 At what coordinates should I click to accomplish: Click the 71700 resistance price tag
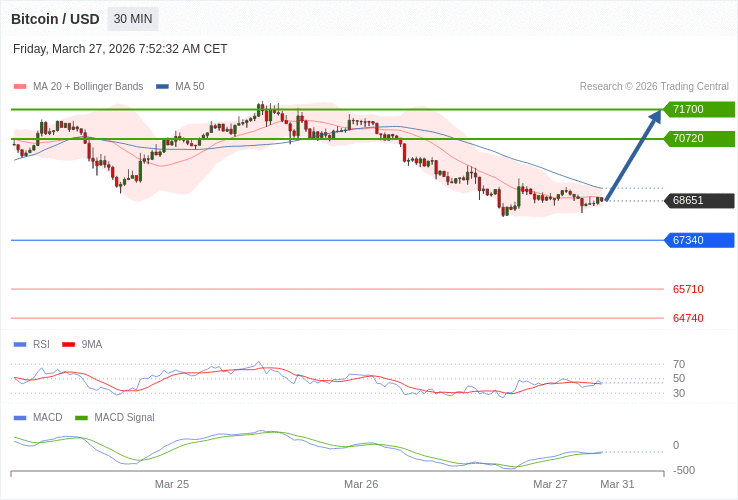point(698,109)
